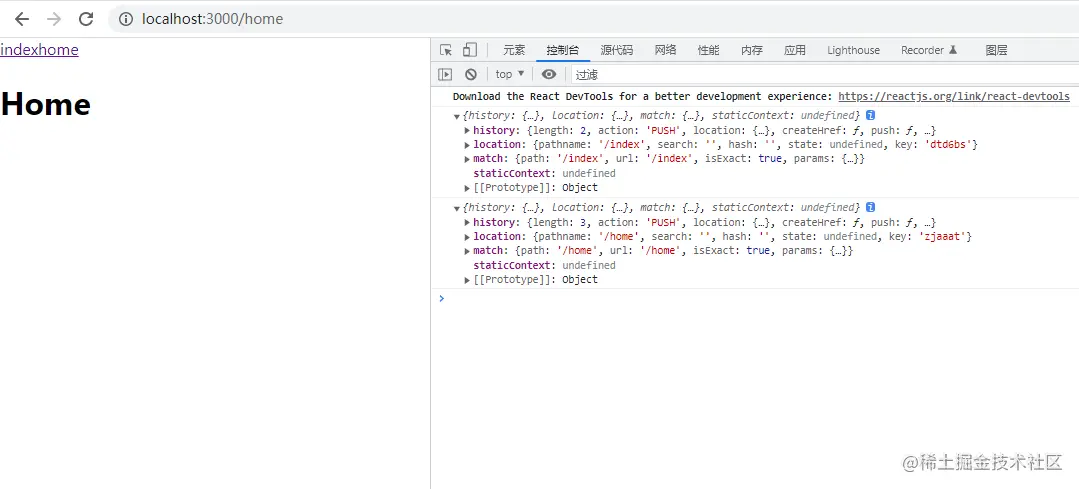
Task: Toggle the device toolbar icon
Action: pos(469,50)
